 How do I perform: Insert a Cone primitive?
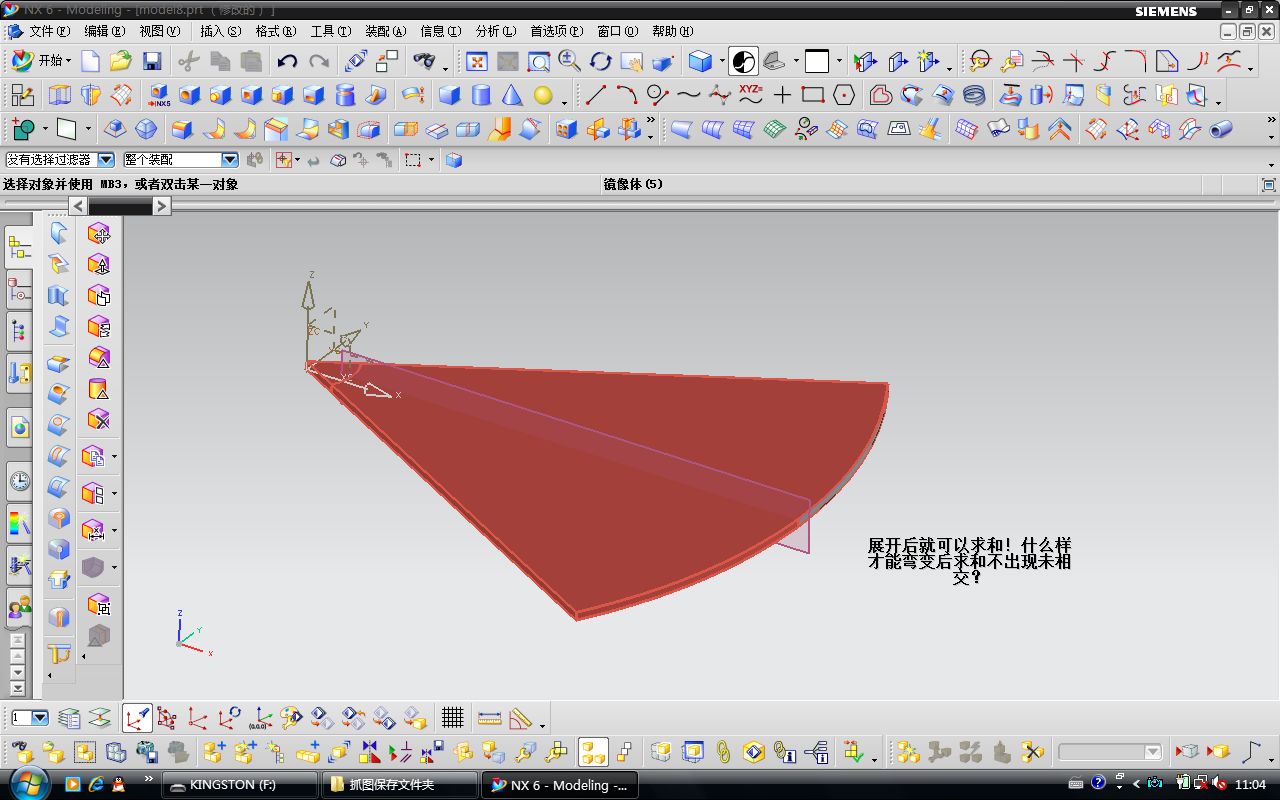[512, 96]
